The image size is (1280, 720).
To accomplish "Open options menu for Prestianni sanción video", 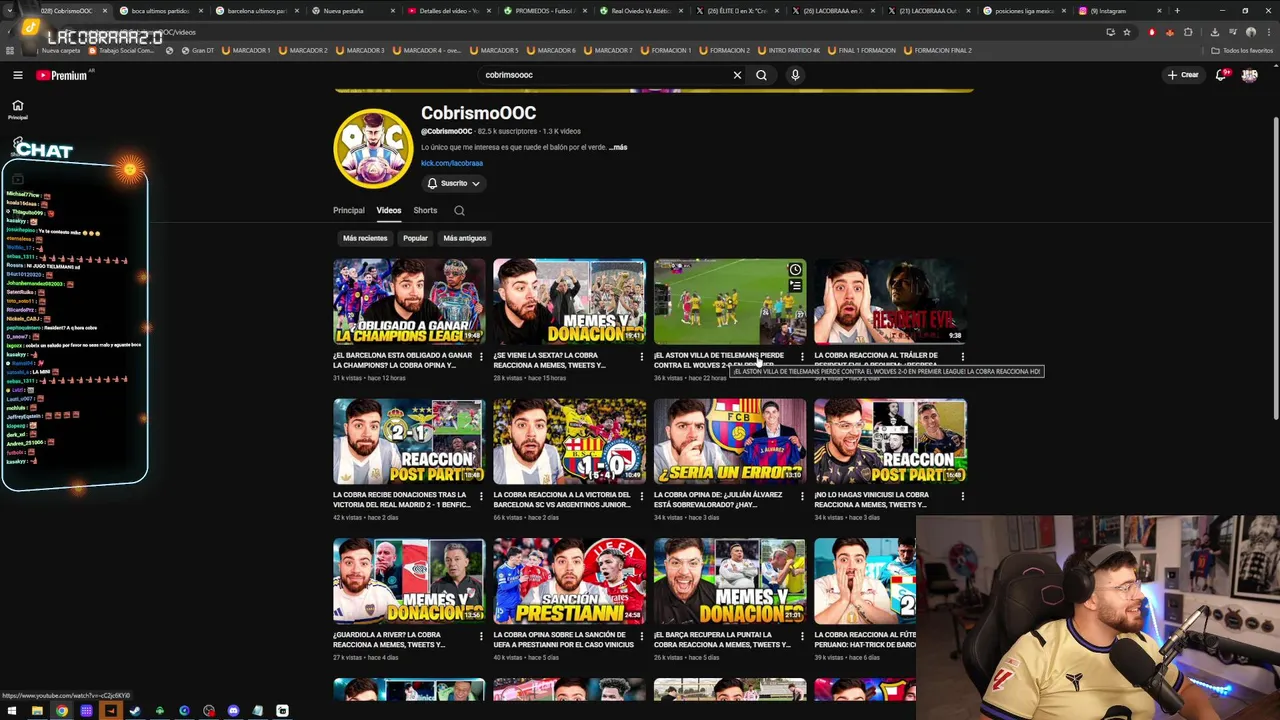I will pos(641,636).
